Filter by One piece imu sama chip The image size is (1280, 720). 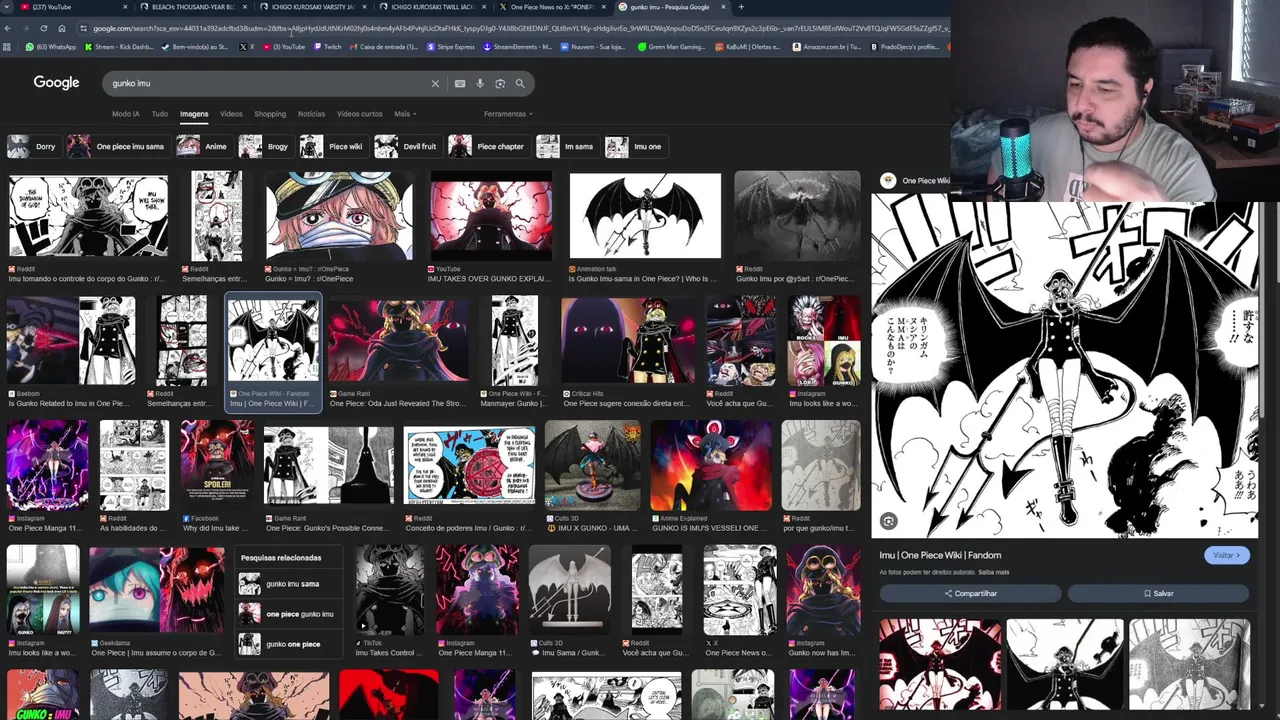coord(117,146)
